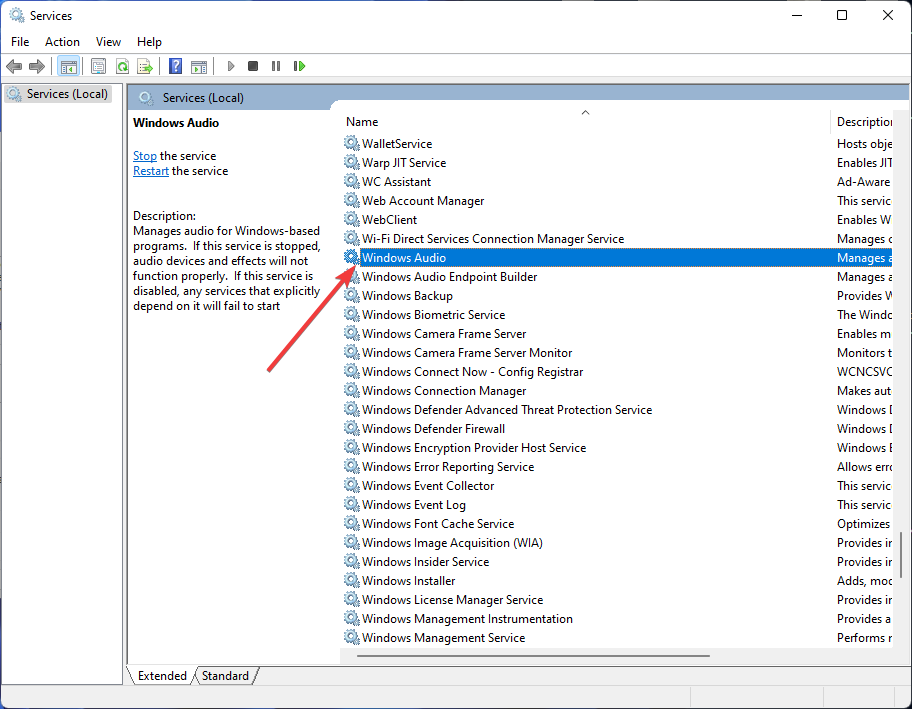
Task: Click the gear icon beside WebClient
Action: (x=351, y=219)
